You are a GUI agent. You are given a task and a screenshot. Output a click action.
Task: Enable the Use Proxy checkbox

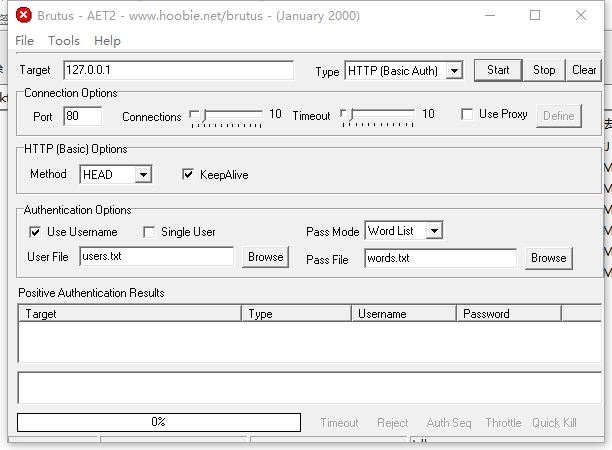[x=467, y=114]
